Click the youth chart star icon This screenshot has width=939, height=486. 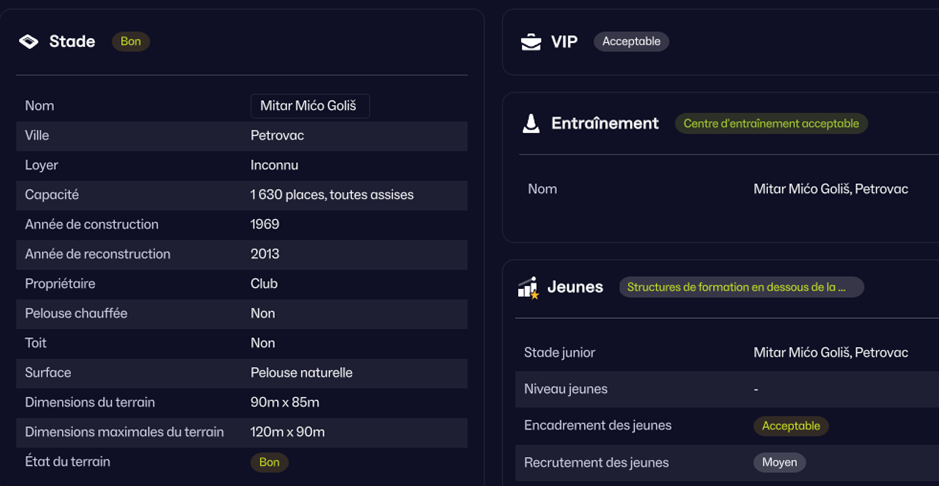tap(528, 288)
